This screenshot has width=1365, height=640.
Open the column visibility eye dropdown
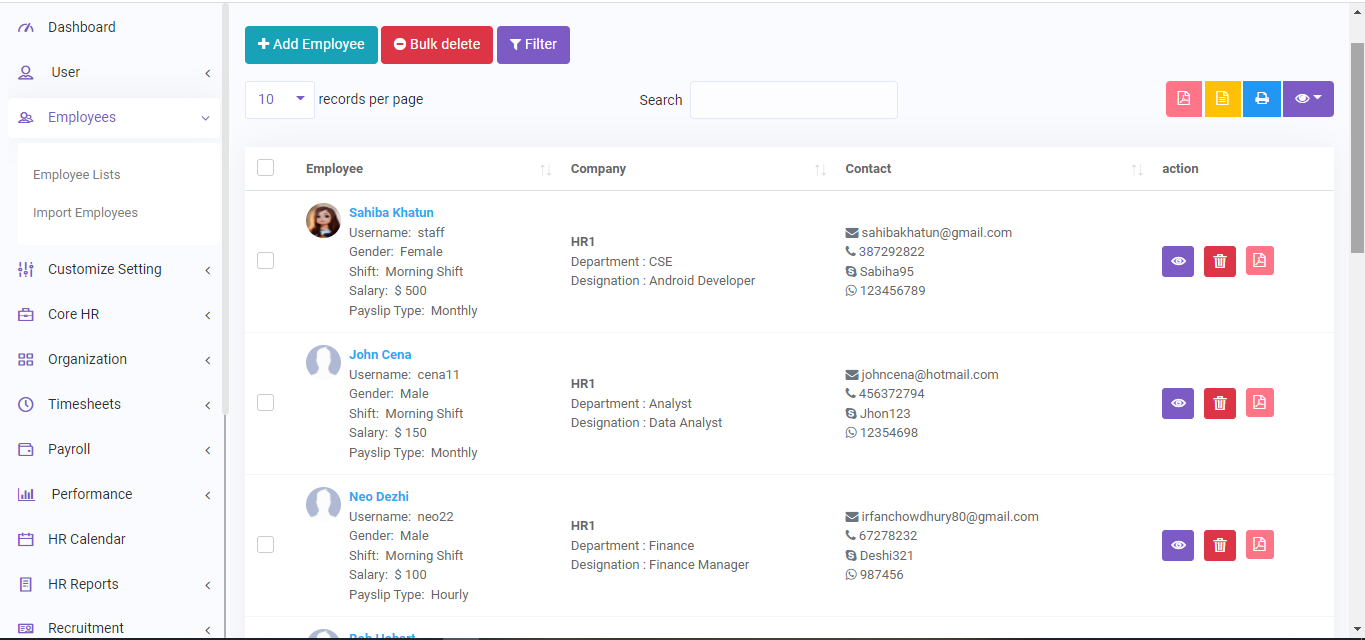1308,99
